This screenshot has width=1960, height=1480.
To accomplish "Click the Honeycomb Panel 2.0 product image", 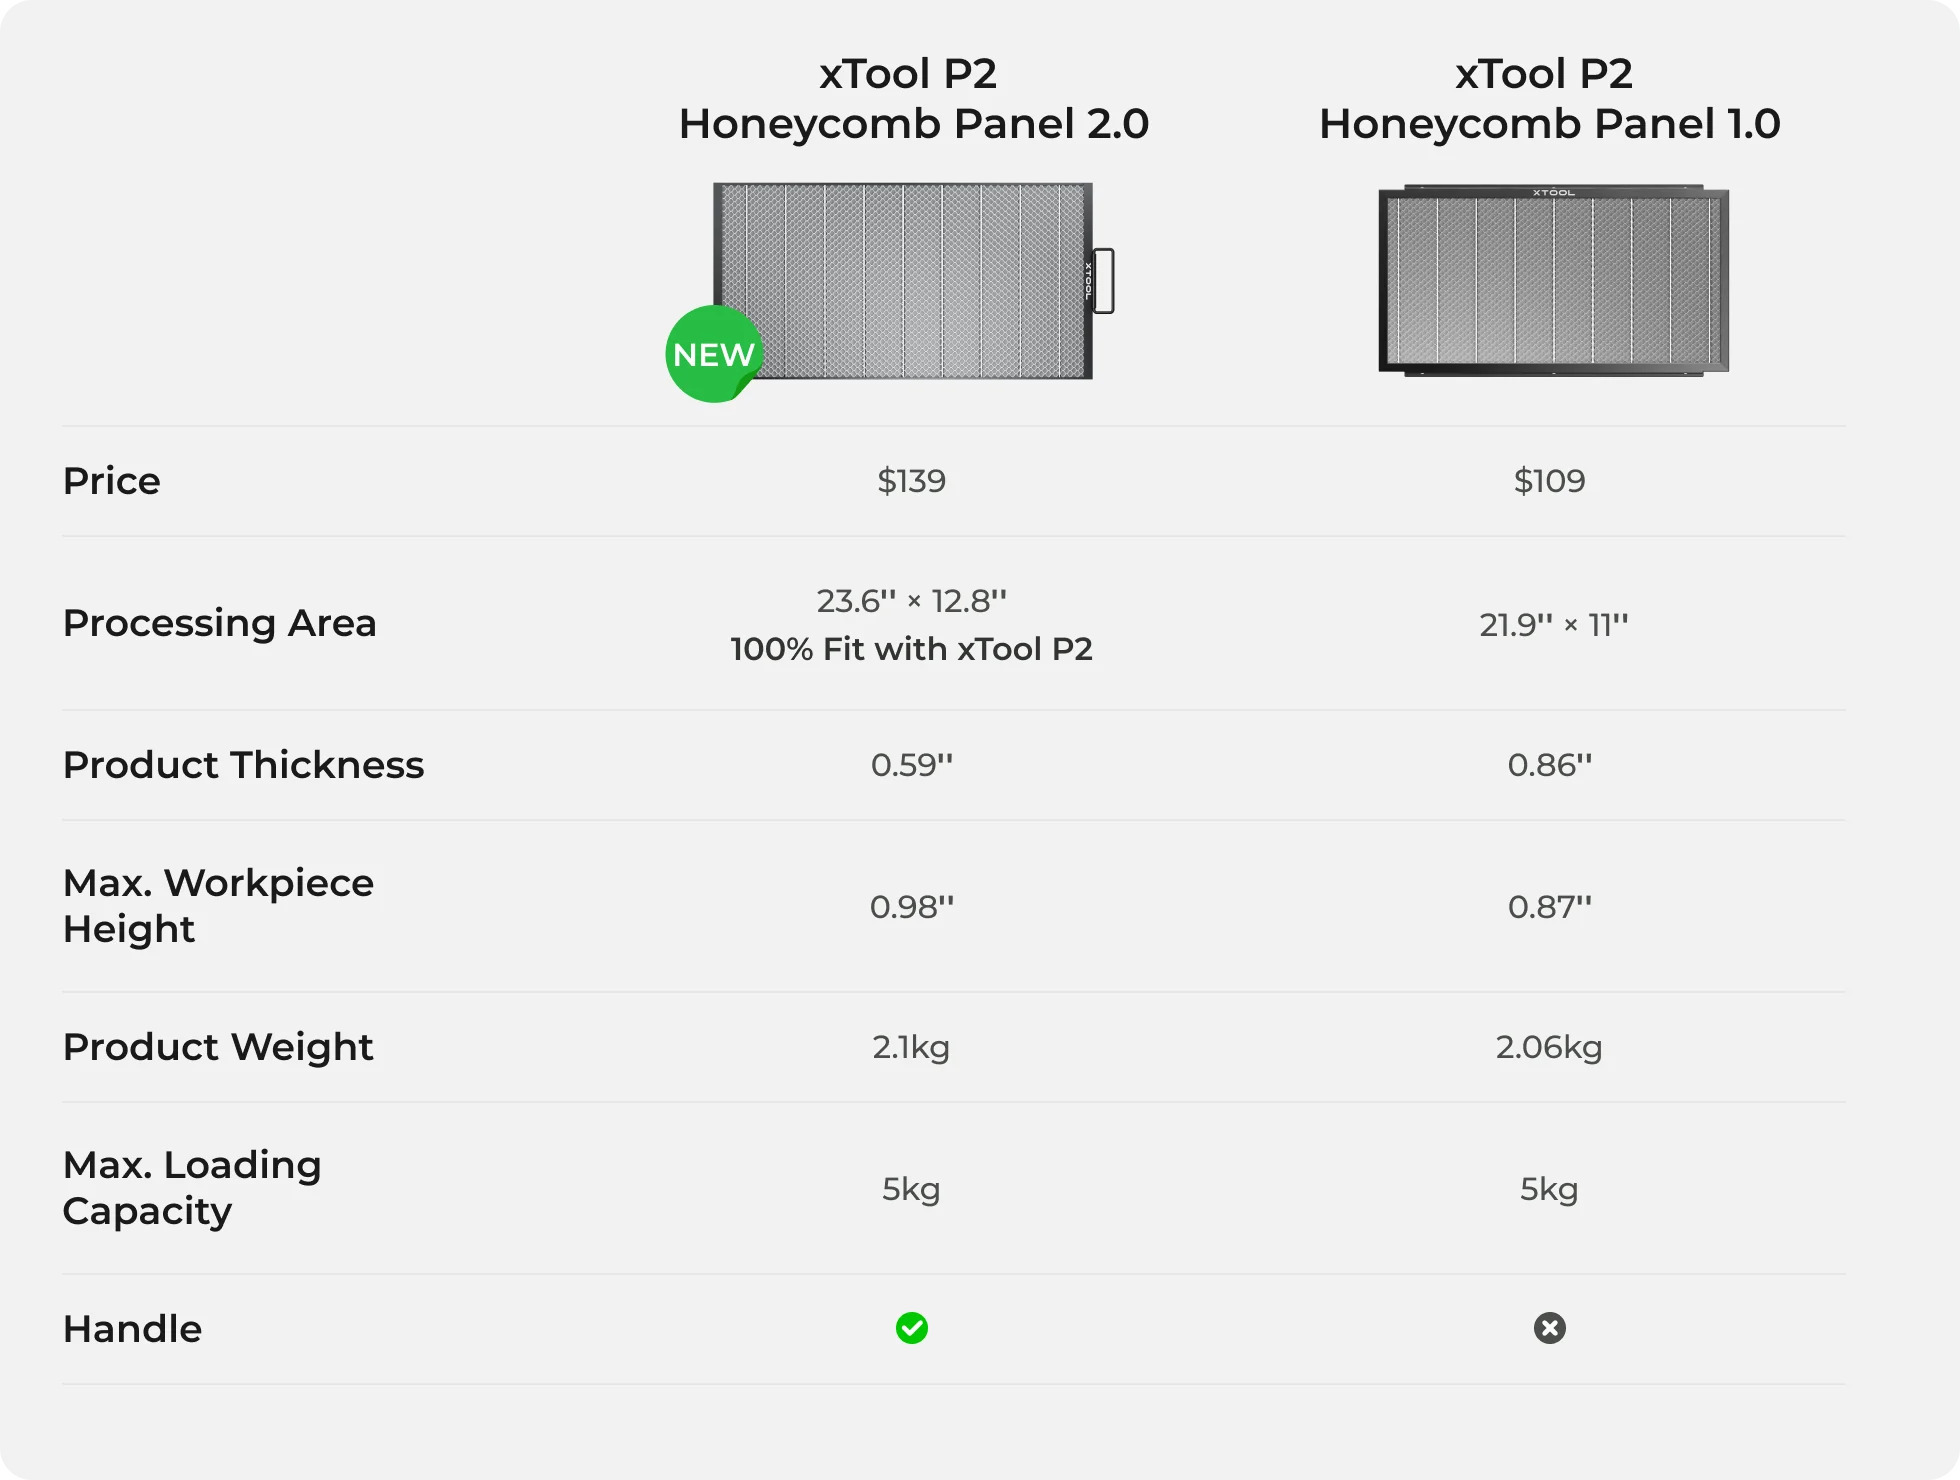I will (x=903, y=280).
